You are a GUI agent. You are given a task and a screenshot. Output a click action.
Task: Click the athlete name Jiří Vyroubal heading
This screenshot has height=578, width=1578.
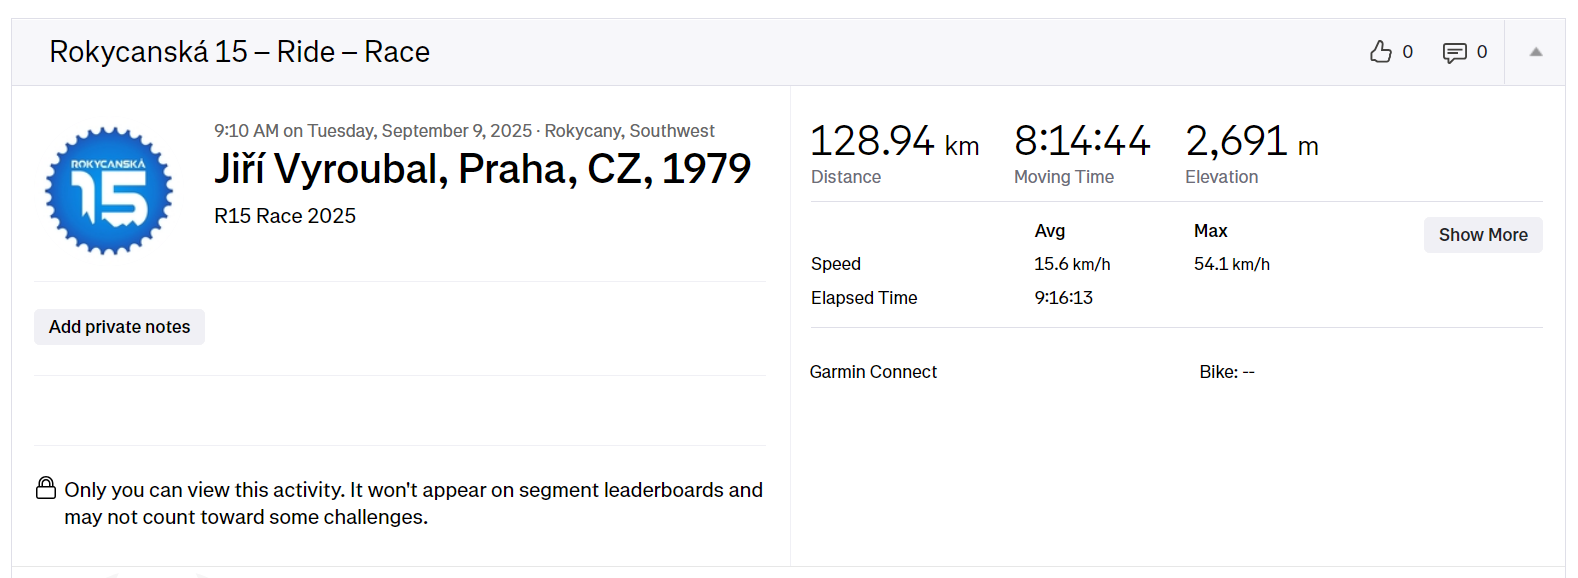pyautogui.click(x=482, y=169)
